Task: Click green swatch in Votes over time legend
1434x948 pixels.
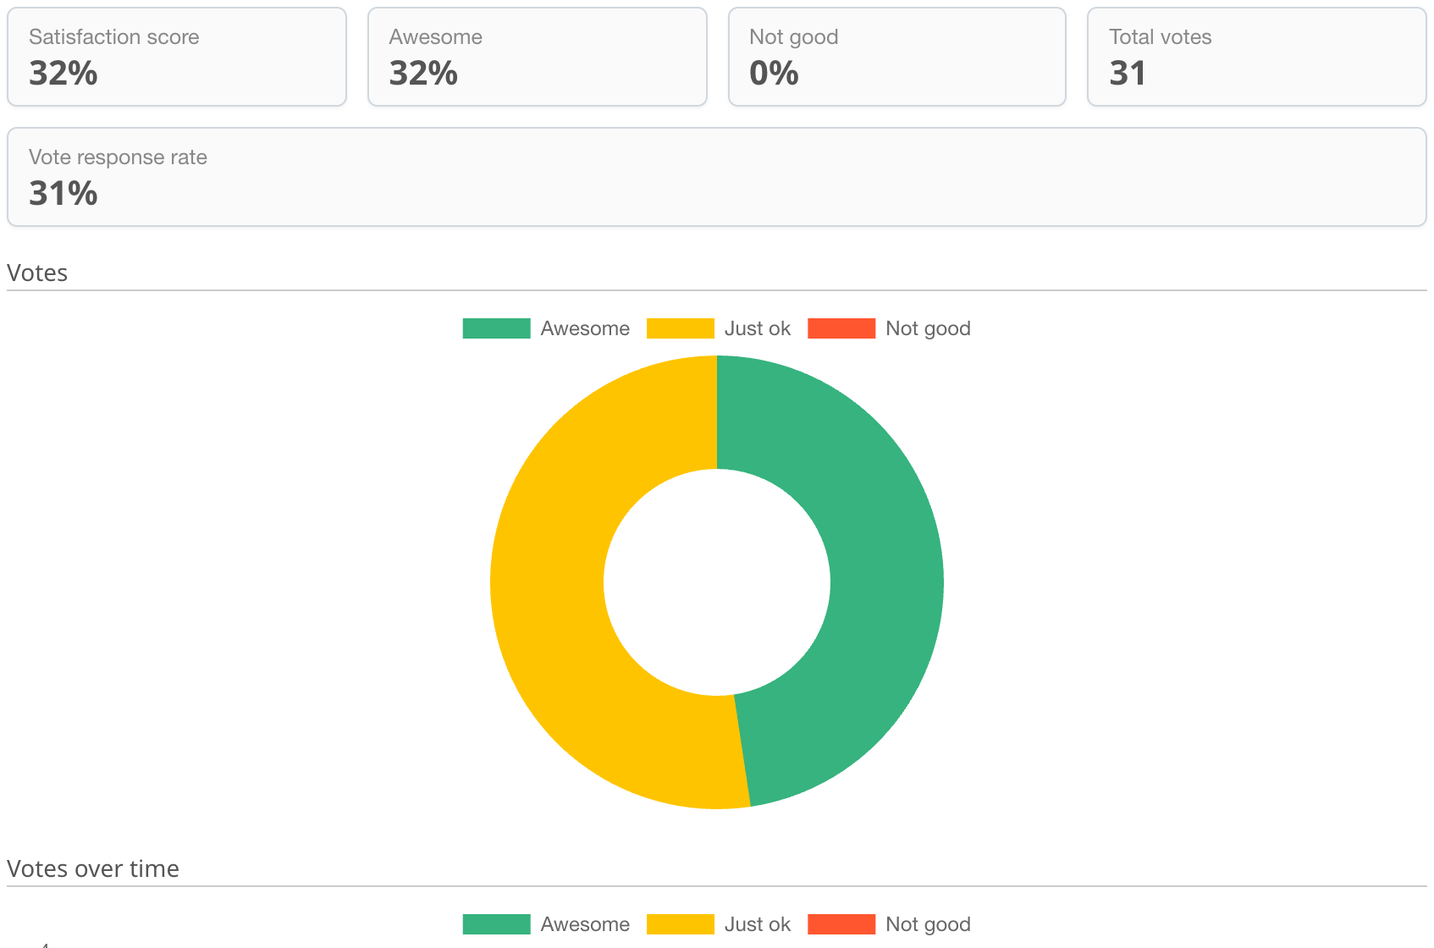Action: point(496,924)
